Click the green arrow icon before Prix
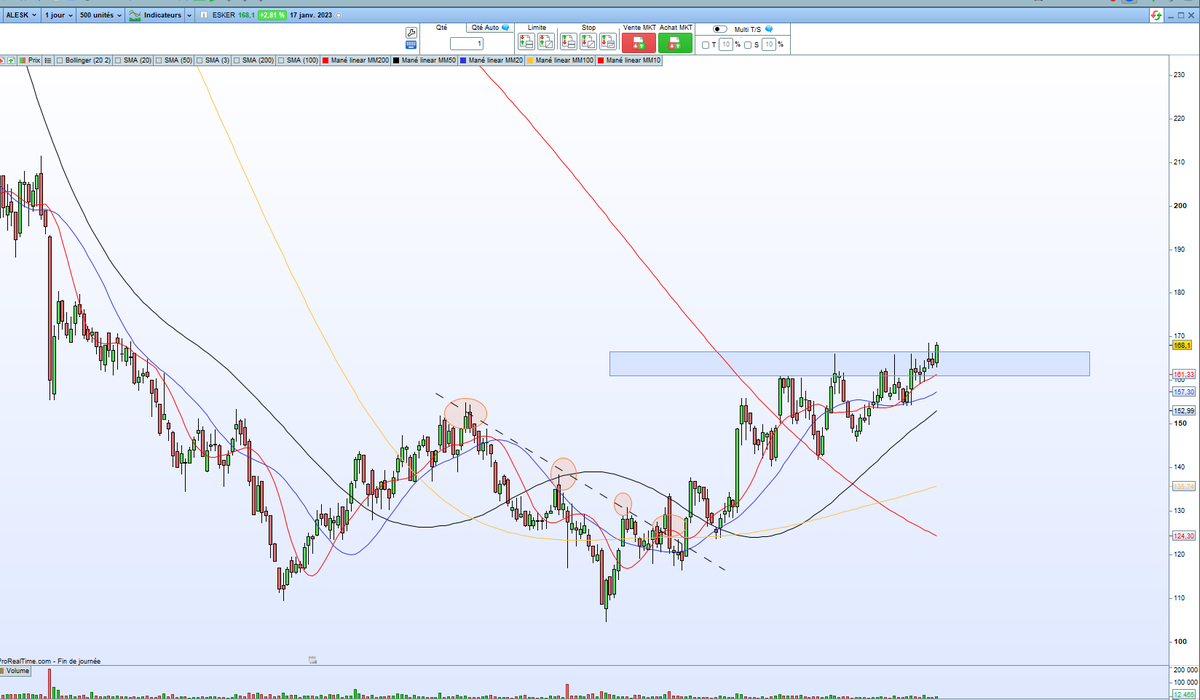Image resolution: width=1200 pixels, height=700 pixels. tap(11, 60)
